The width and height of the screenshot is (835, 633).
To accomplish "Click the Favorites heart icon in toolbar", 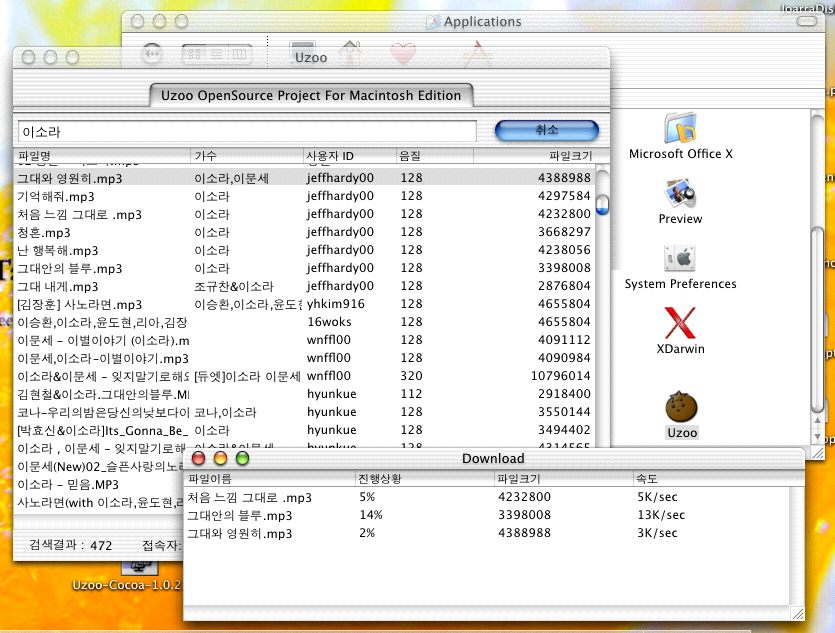I will pos(403,54).
